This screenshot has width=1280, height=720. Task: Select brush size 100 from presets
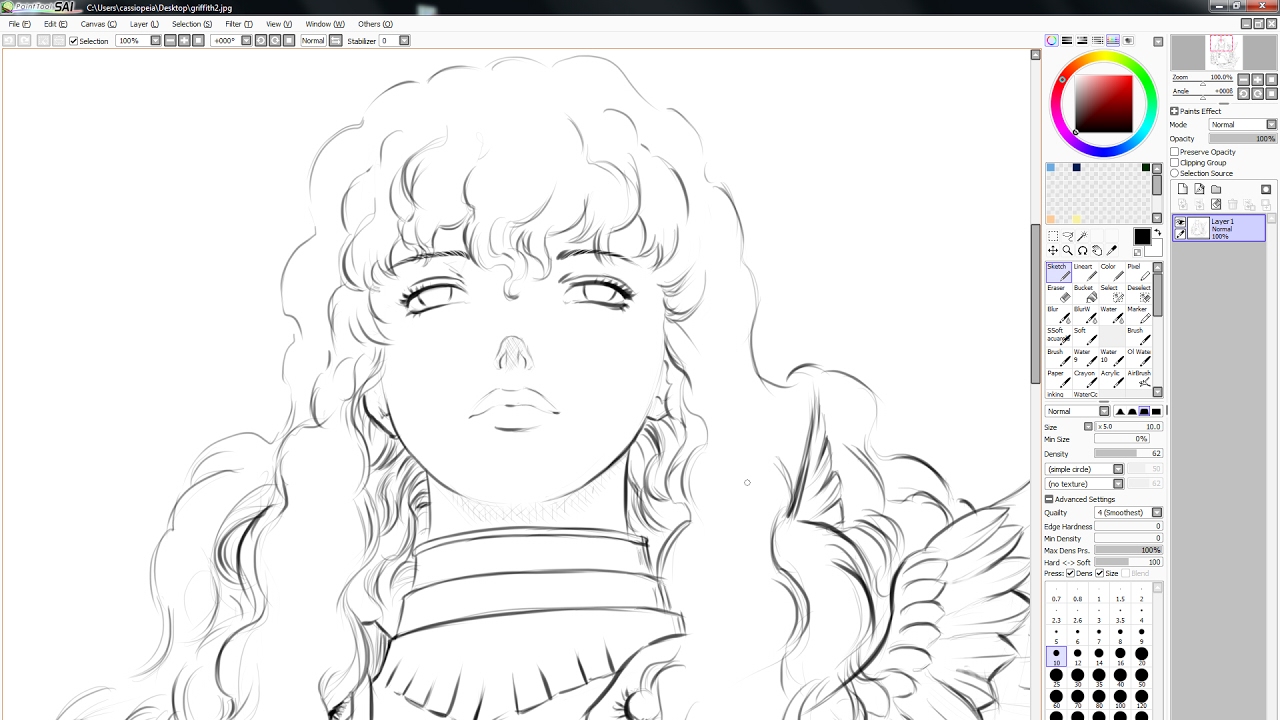pos(1120,700)
